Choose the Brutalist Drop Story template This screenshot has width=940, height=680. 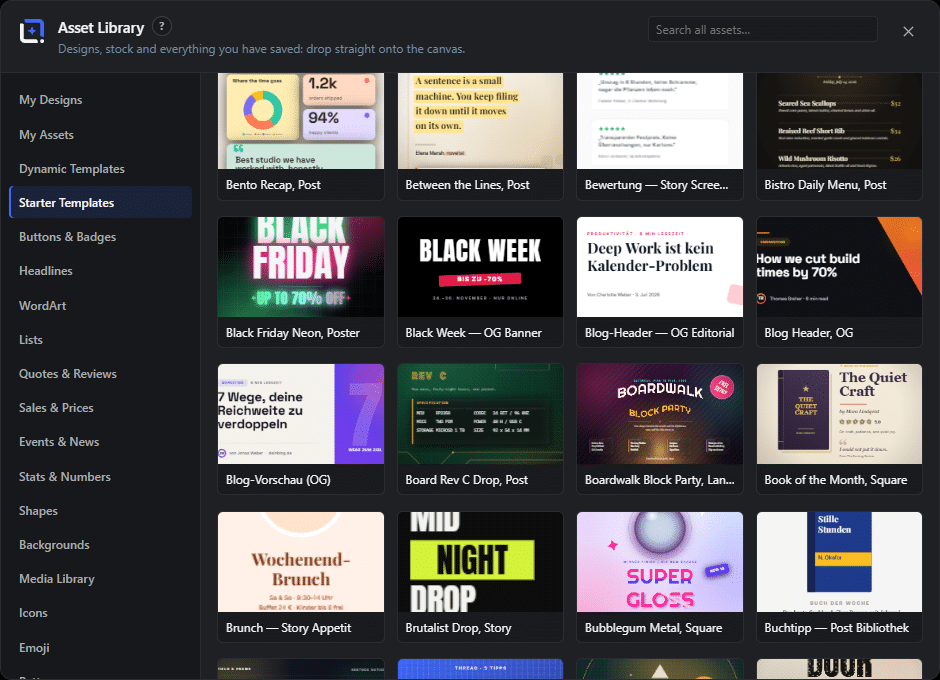(480, 577)
